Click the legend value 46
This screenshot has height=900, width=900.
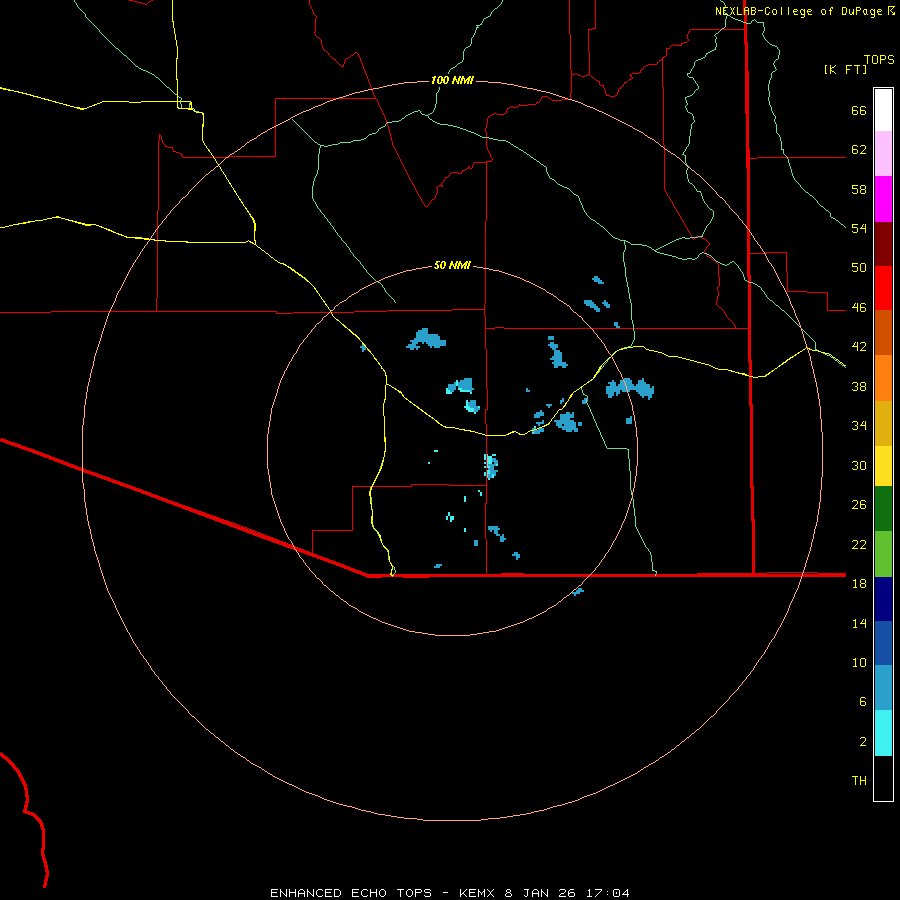point(859,308)
